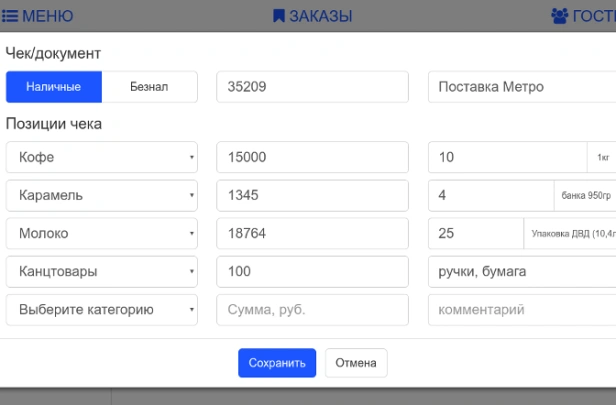The image size is (616, 405).
Task: Click the Отмена button
Action: (x=356, y=363)
